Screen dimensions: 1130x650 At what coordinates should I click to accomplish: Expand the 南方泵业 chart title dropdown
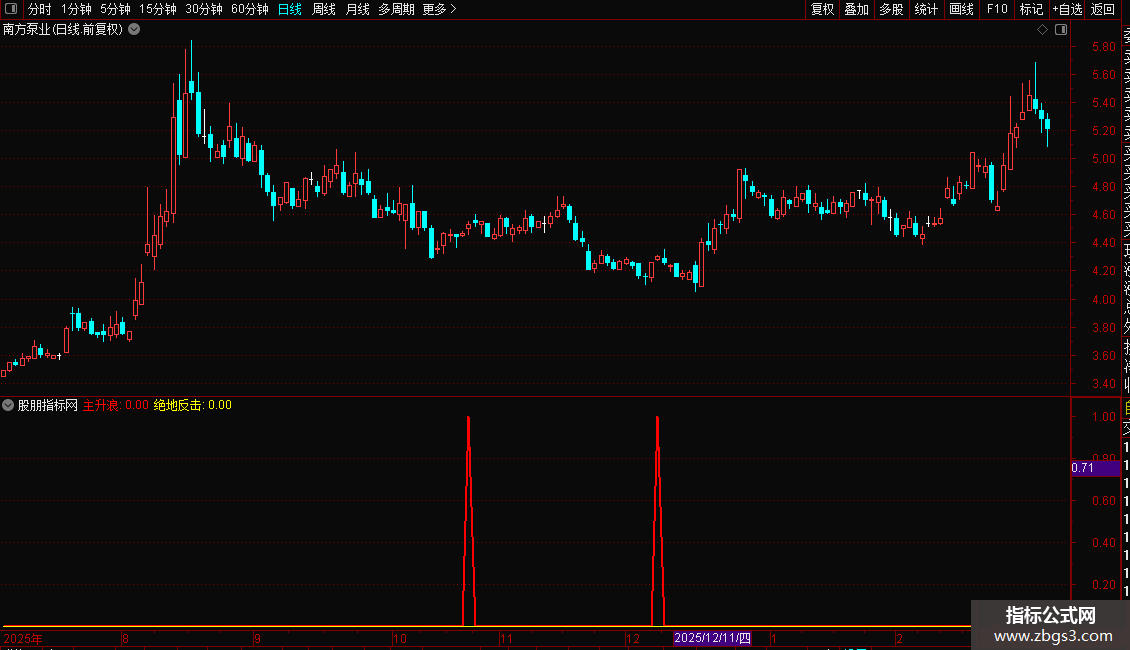coord(134,30)
